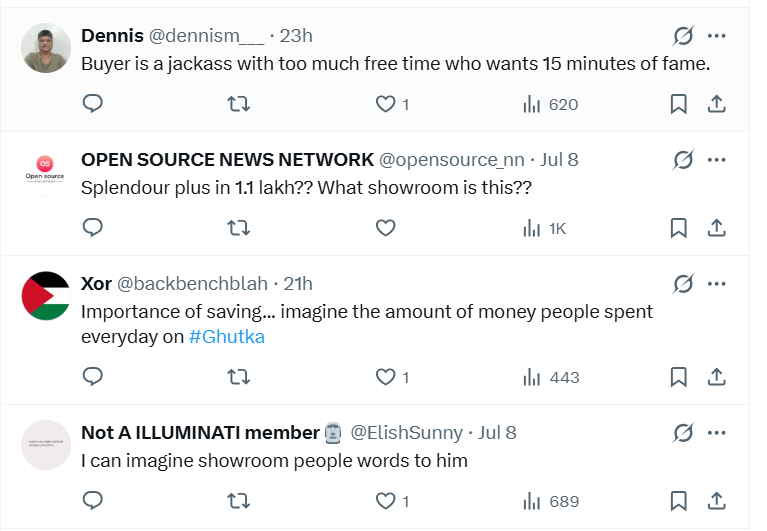Image resolution: width=767 pixels, height=531 pixels.
Task: Open more options menu on Dennis's tweet
Action: (x=717, y=36)
